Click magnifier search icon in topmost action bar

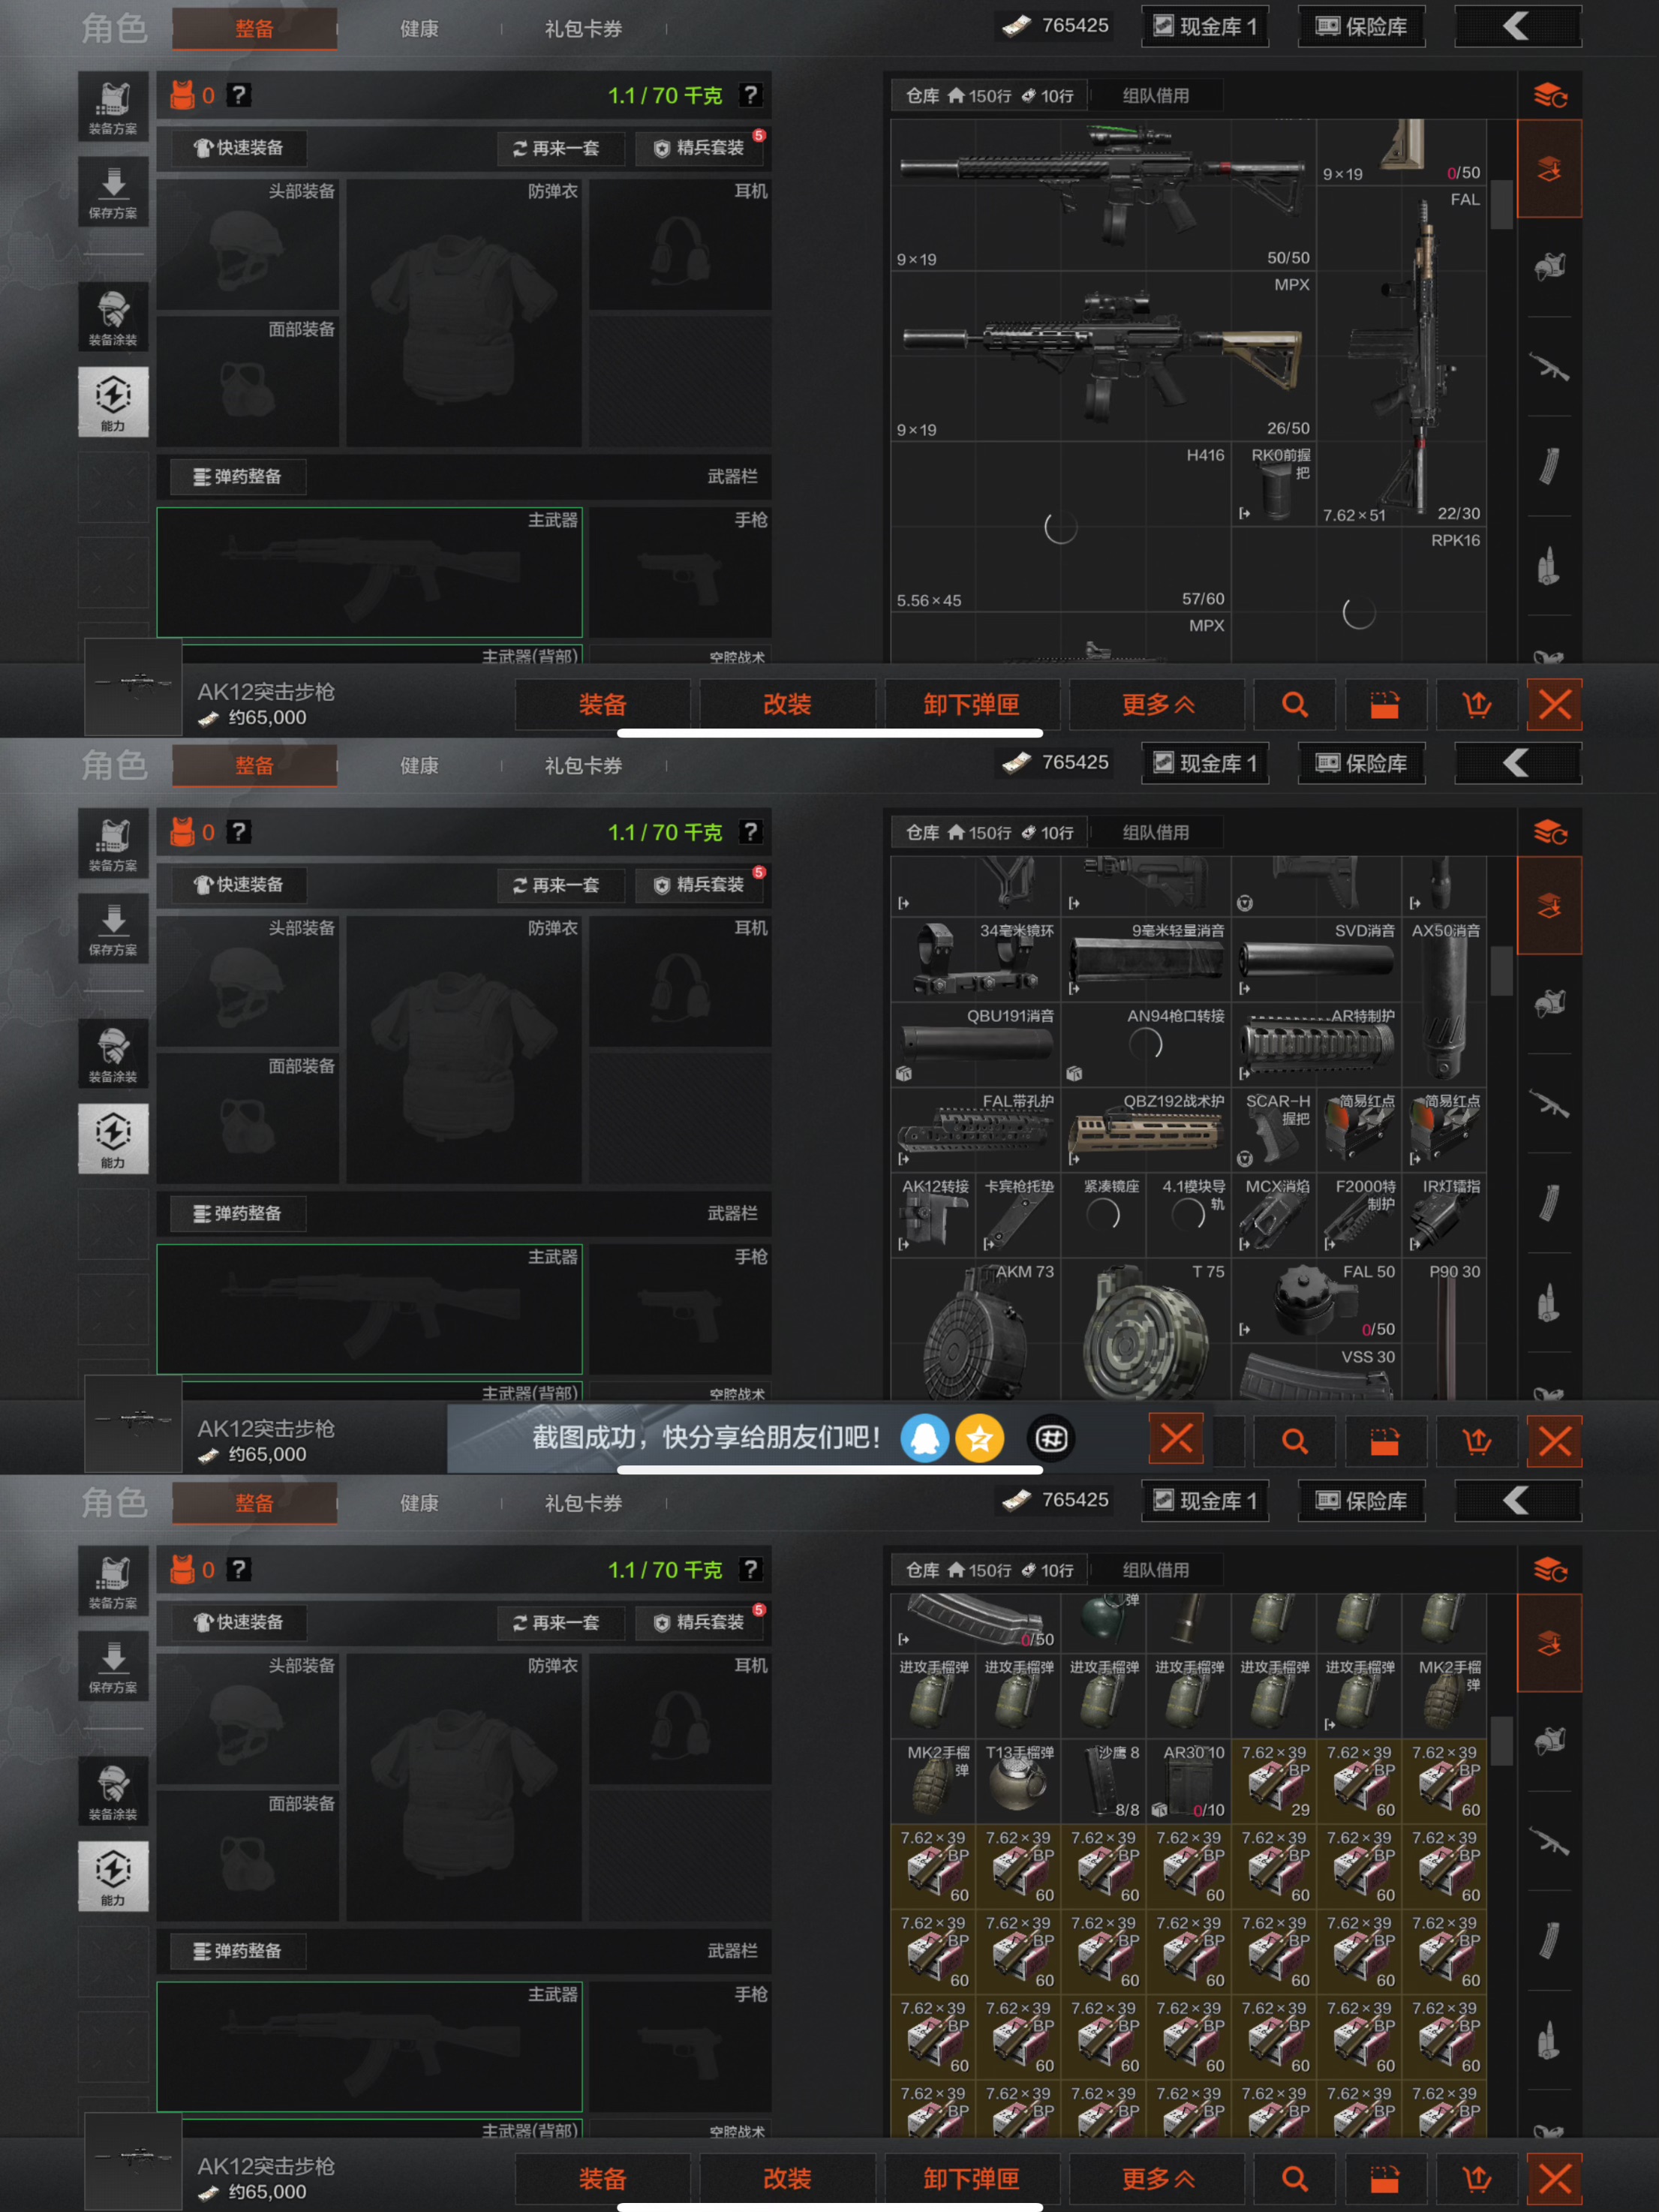(x=1294, y=705)
